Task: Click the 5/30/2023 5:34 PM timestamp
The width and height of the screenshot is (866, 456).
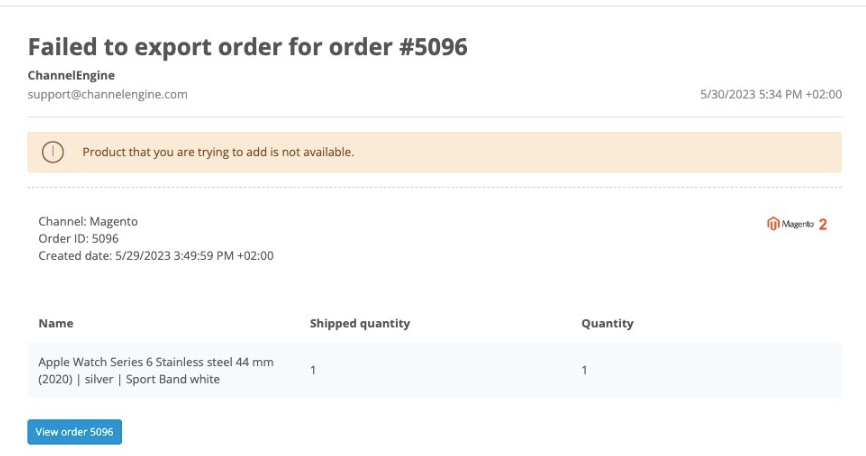Action: click(x=771, y=95)
